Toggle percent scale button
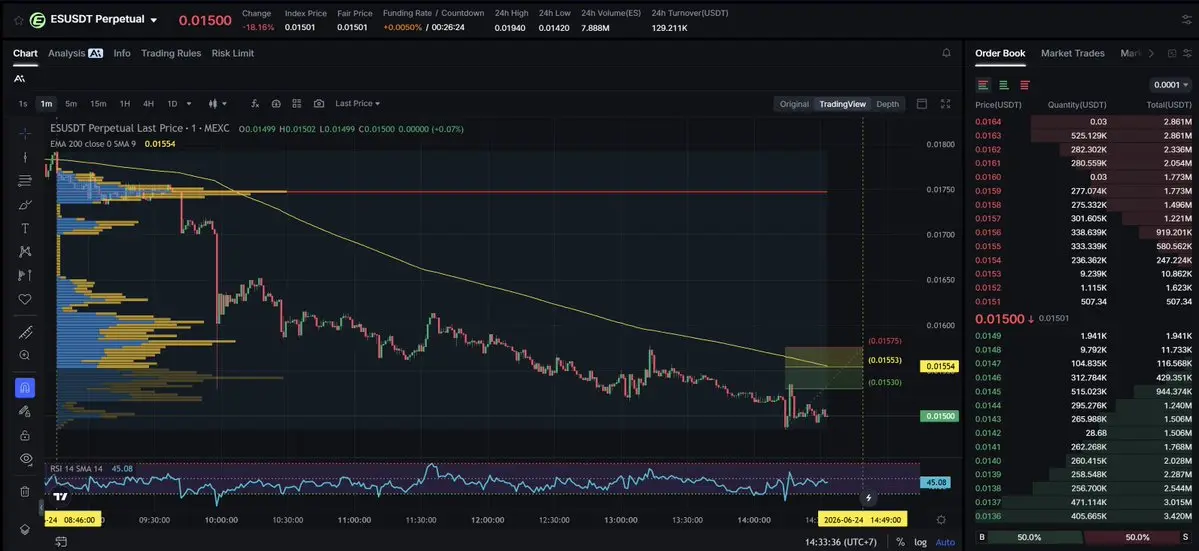The image size is (1199, 551). [900, 542]
